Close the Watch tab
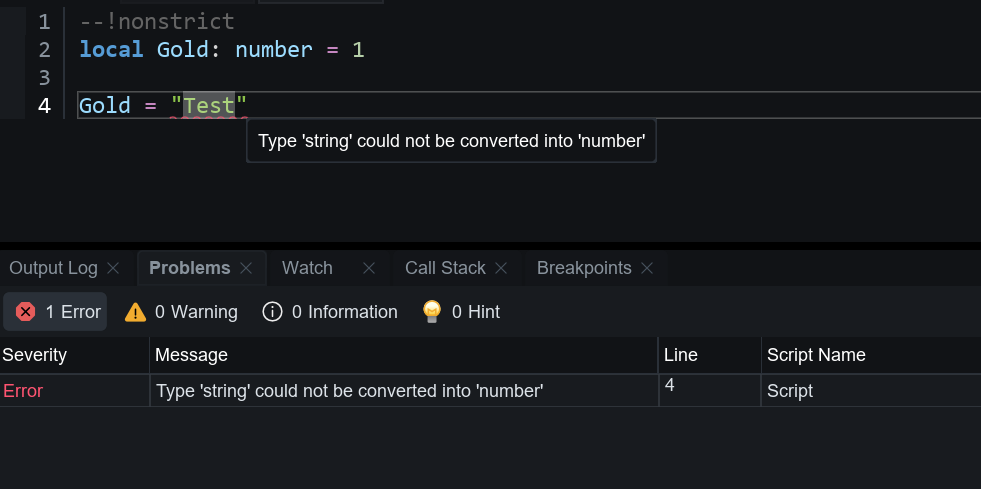Viewport: 981px width, 489px height. [x=369, y=268]
